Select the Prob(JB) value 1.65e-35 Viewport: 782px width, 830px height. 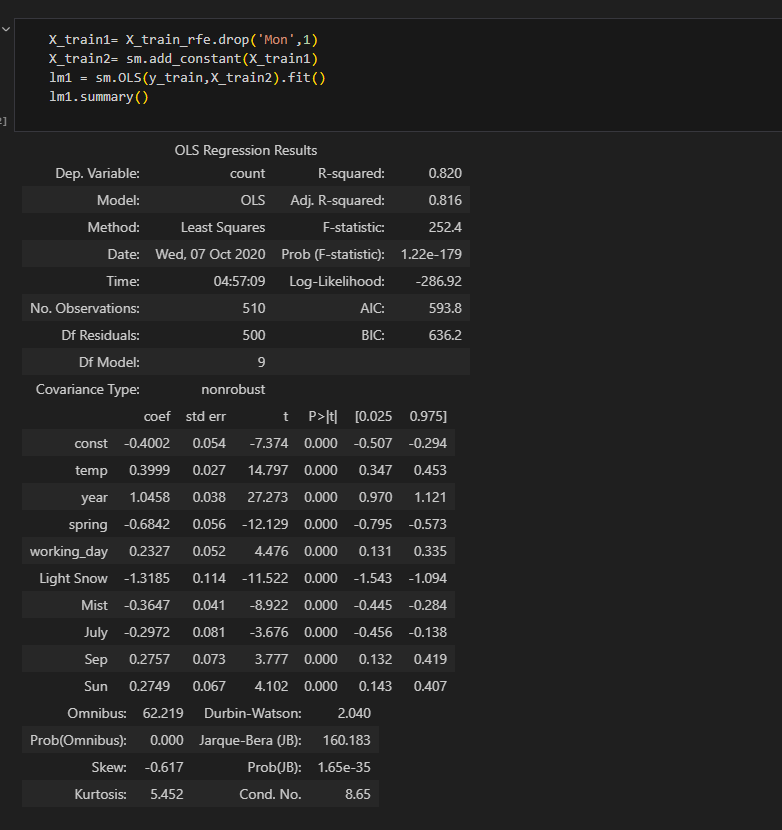pos(344,767)
